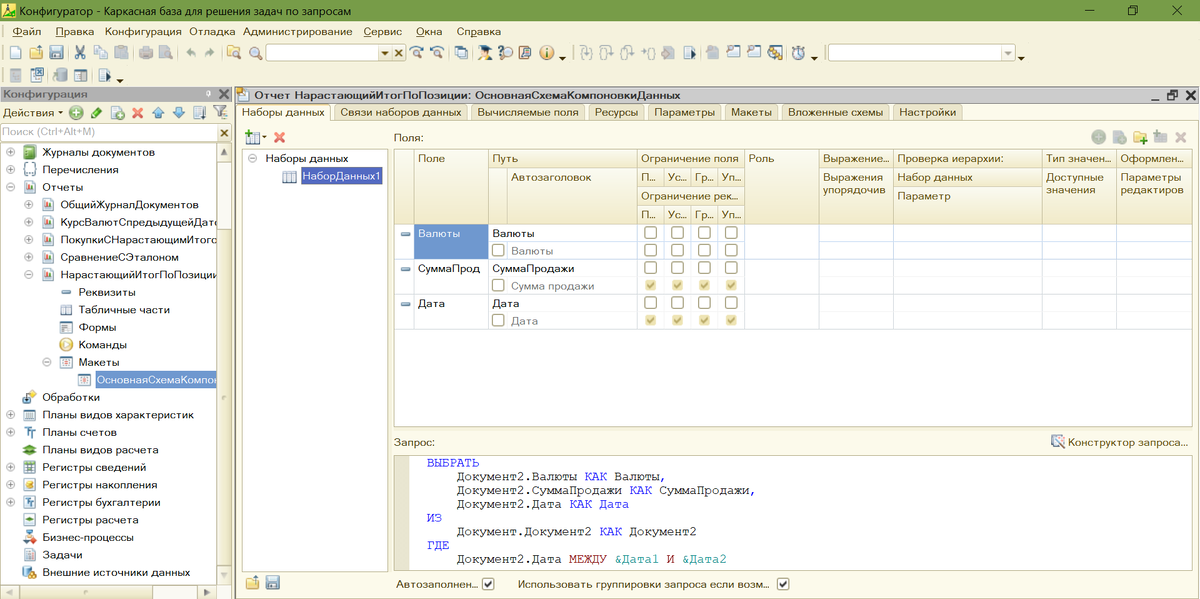Viewport: 1200px width, 599px height.
Task: Click the Cut scissors icon
Action: (x=80, y=53)
